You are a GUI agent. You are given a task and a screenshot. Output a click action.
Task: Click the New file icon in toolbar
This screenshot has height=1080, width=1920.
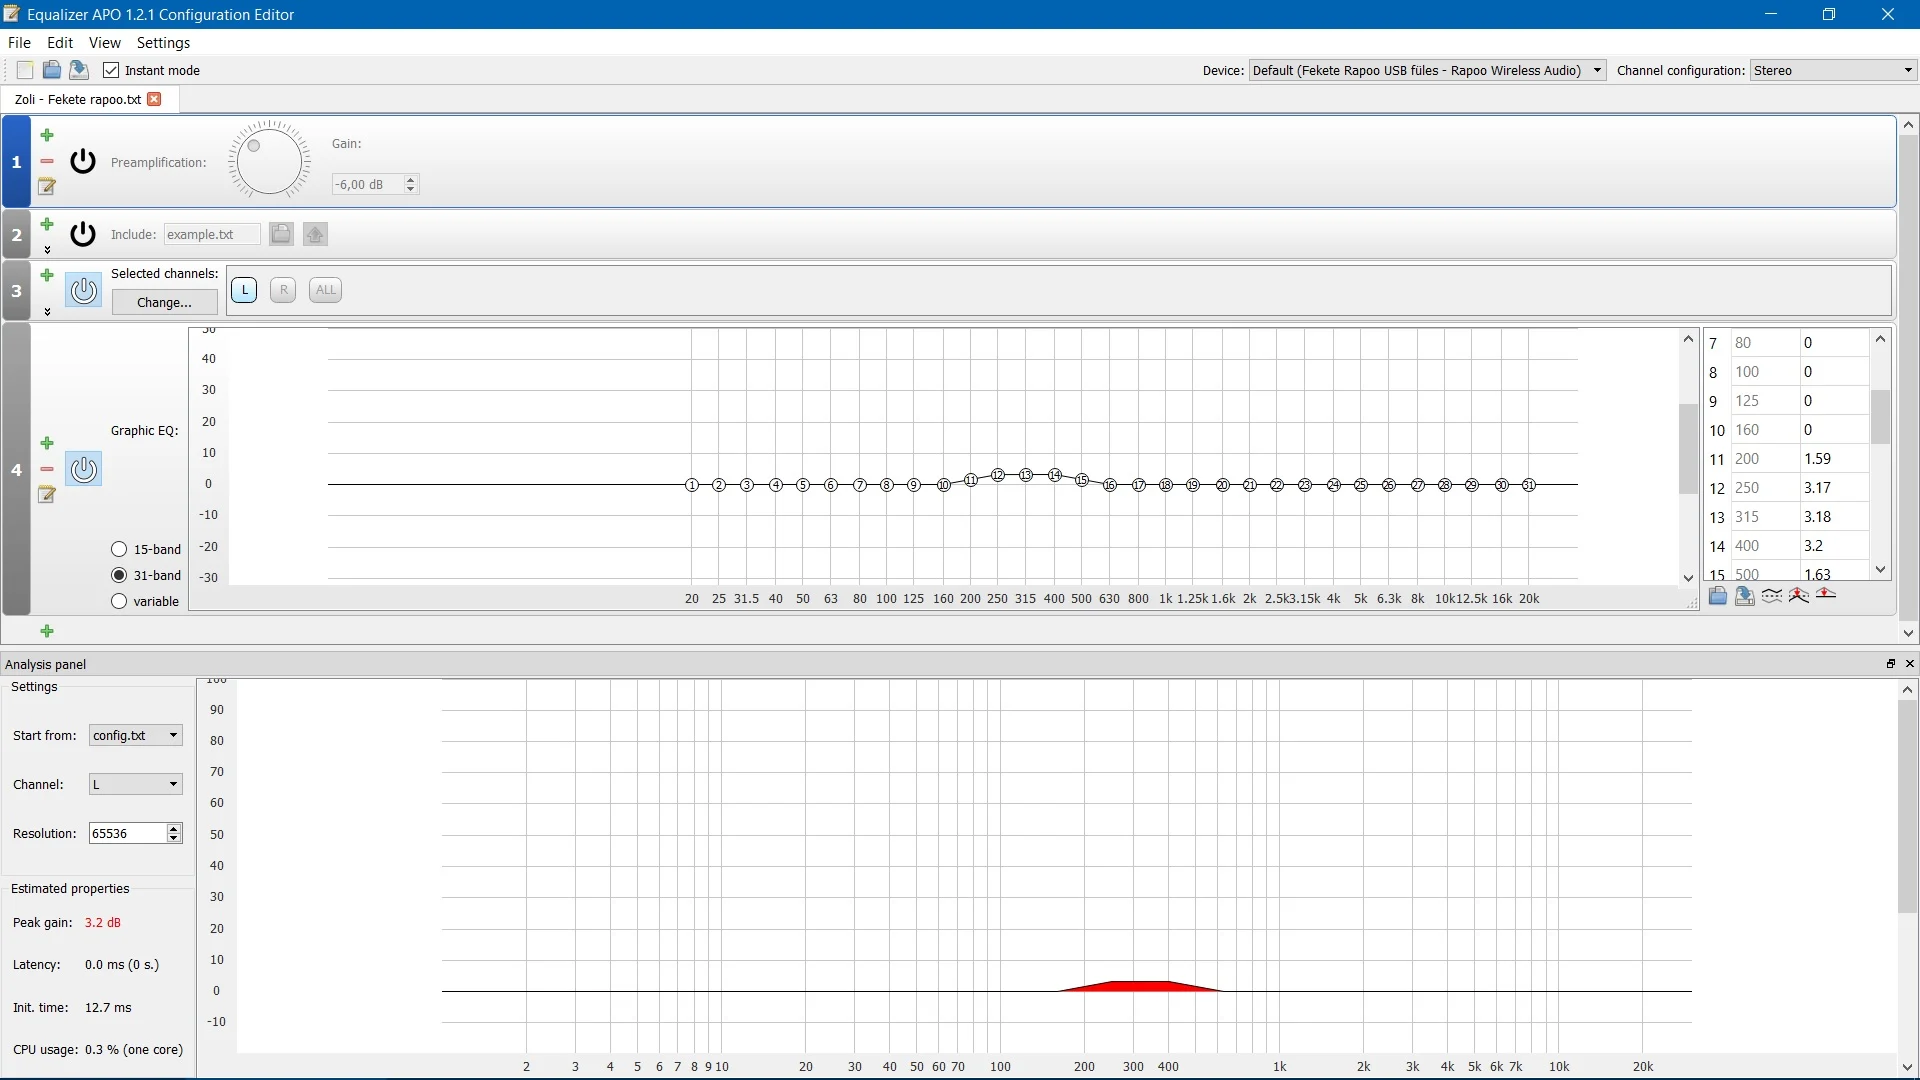pos(25,70)
